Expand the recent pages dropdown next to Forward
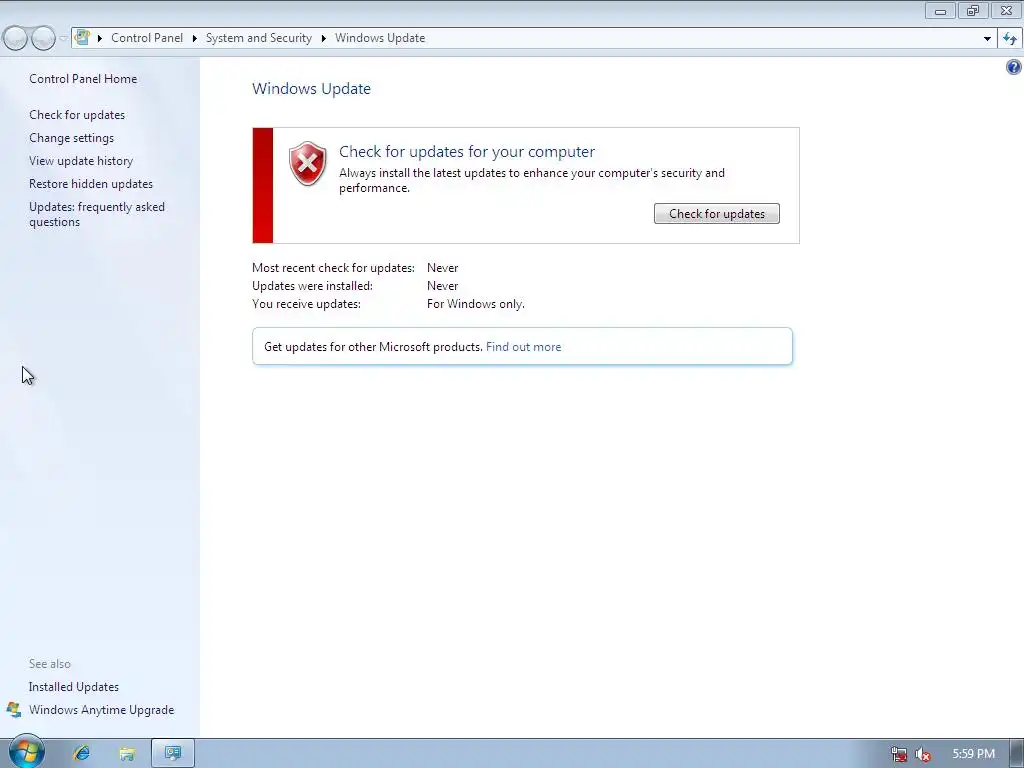1024x768 pixels. click(63, 39)
